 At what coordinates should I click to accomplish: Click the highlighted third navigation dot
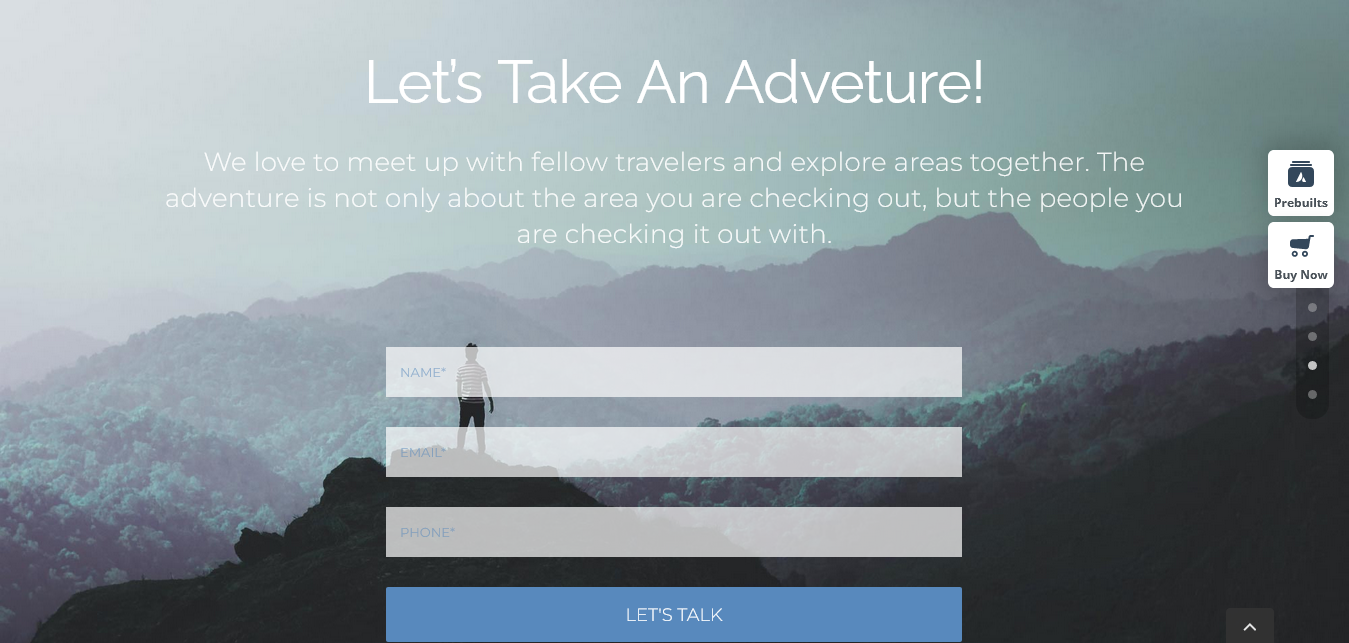point(1312,366)
